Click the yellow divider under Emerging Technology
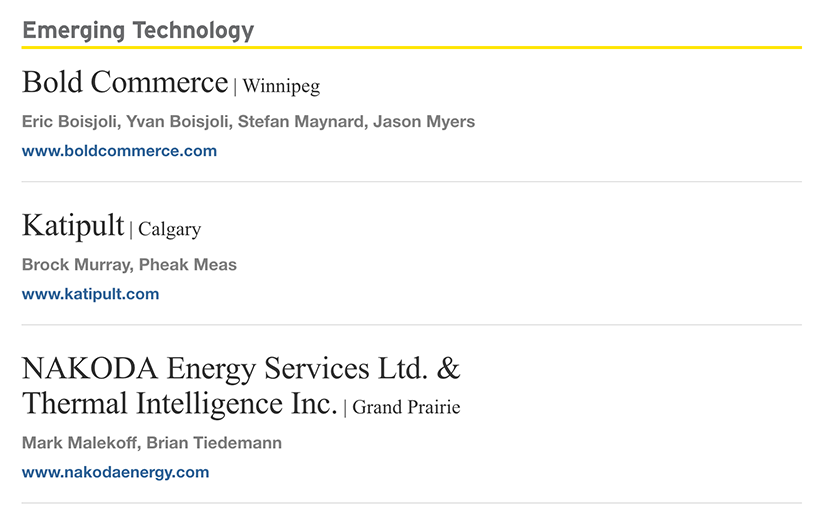Screen dimensions: 823x524 point(412,47)
